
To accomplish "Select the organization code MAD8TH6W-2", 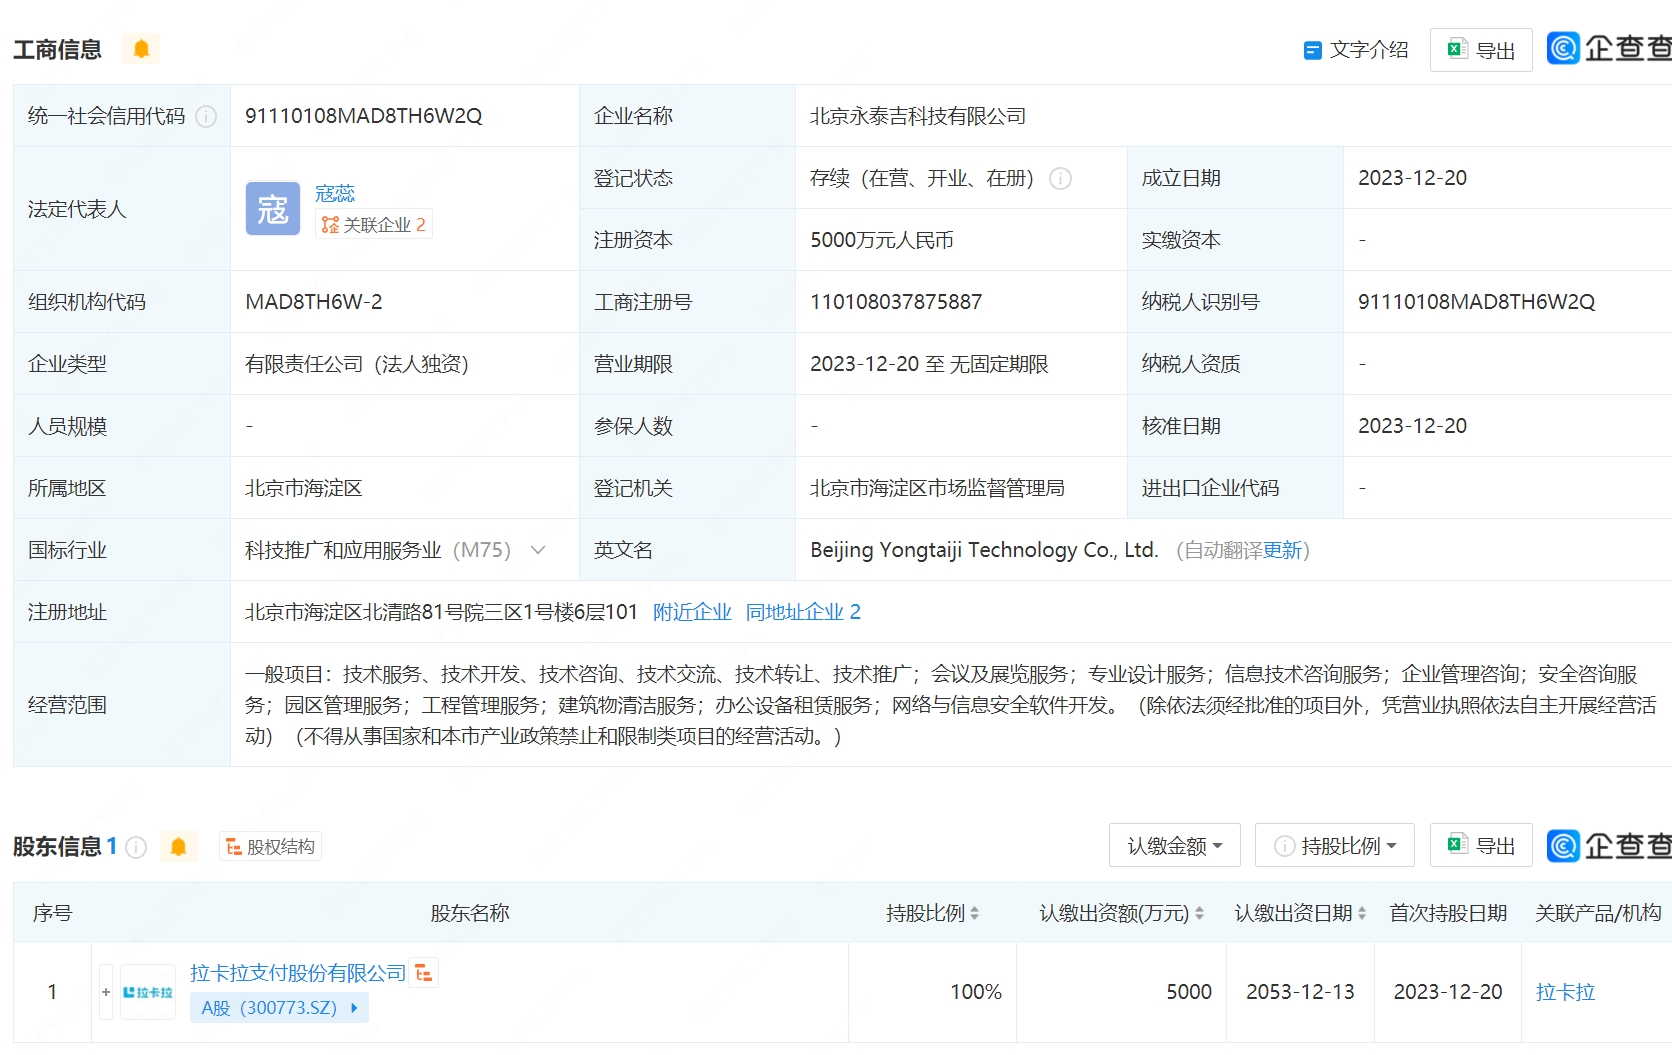I will coord(314,302).
